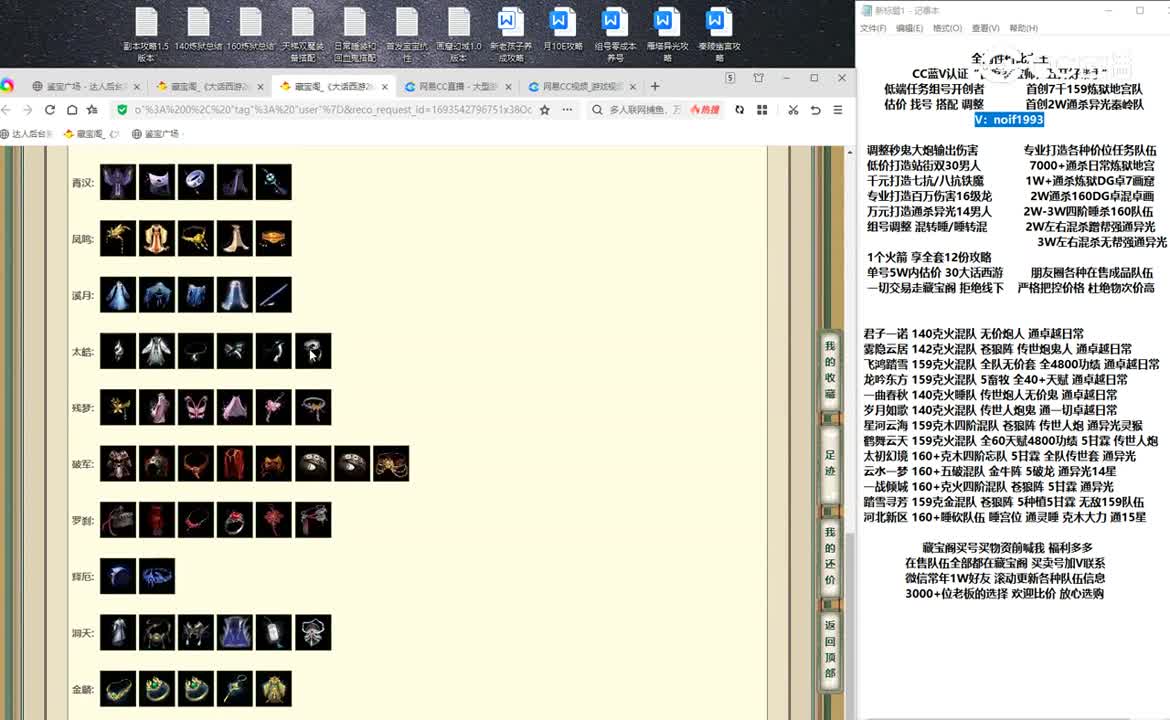Open Notepad 文件(F) menu
Screen dimensions: 1170x720
click(873, 28)
